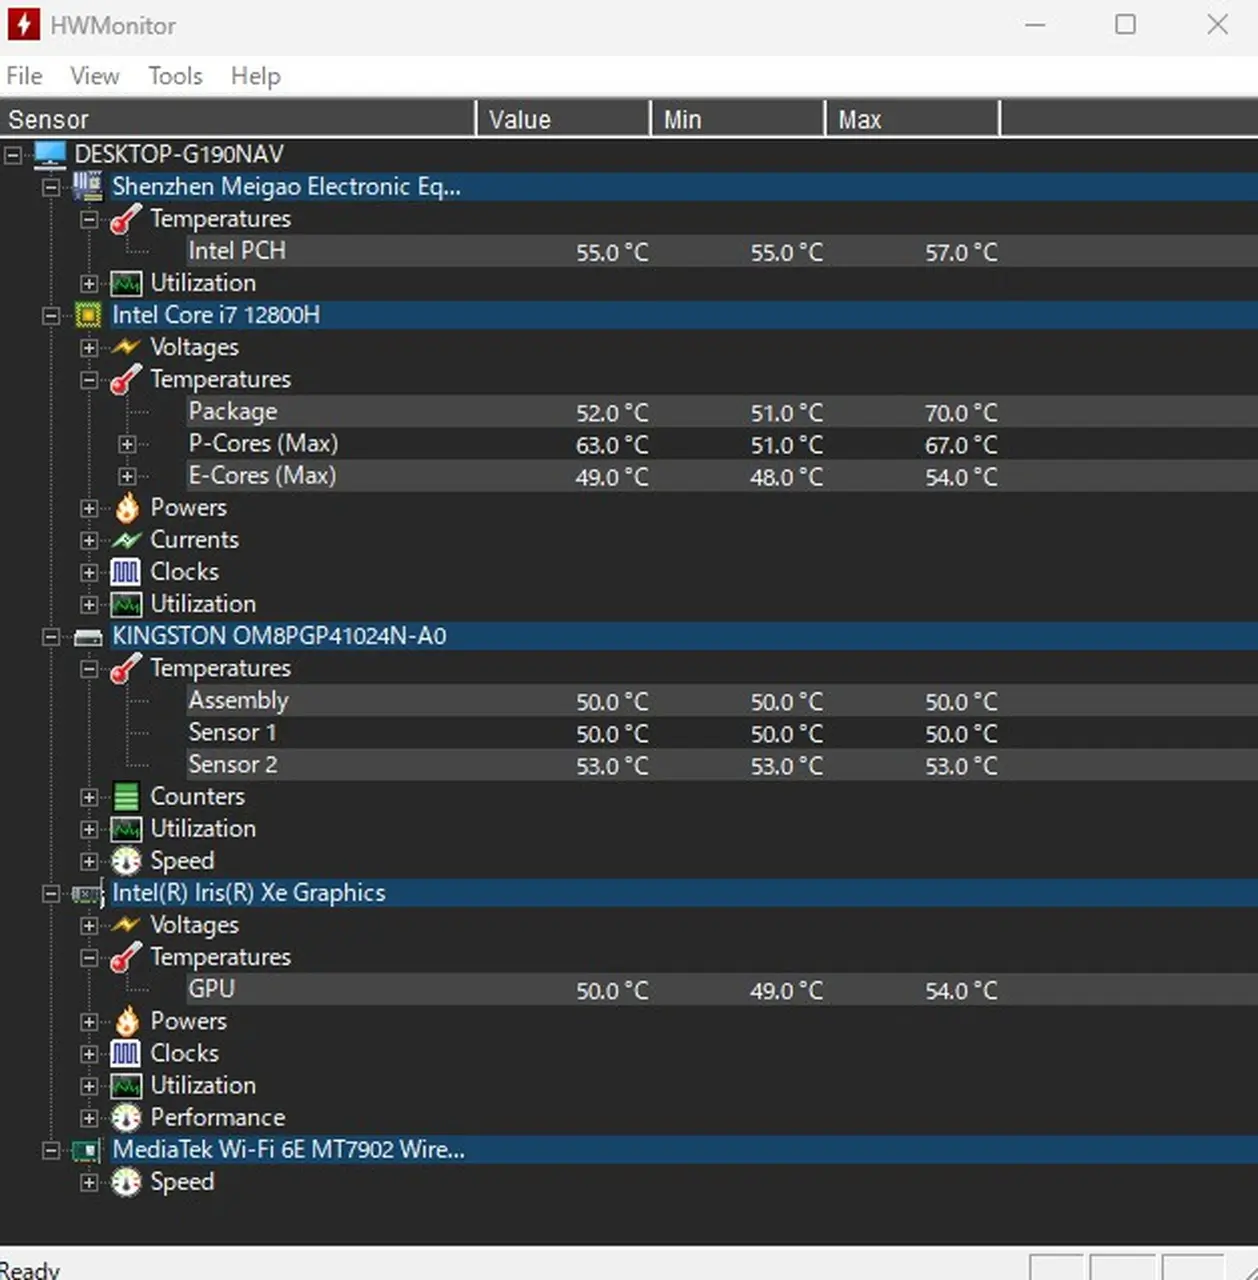Click the Counters green bars icon under KINGSTON
1258x1280 pixels.
(x=126, y=797)
